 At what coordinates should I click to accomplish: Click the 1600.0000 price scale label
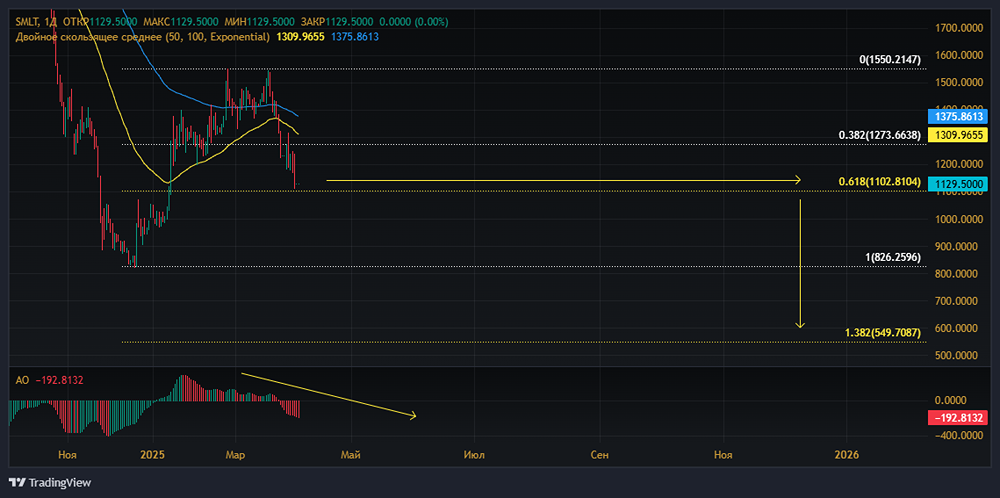tap(959, 55)
